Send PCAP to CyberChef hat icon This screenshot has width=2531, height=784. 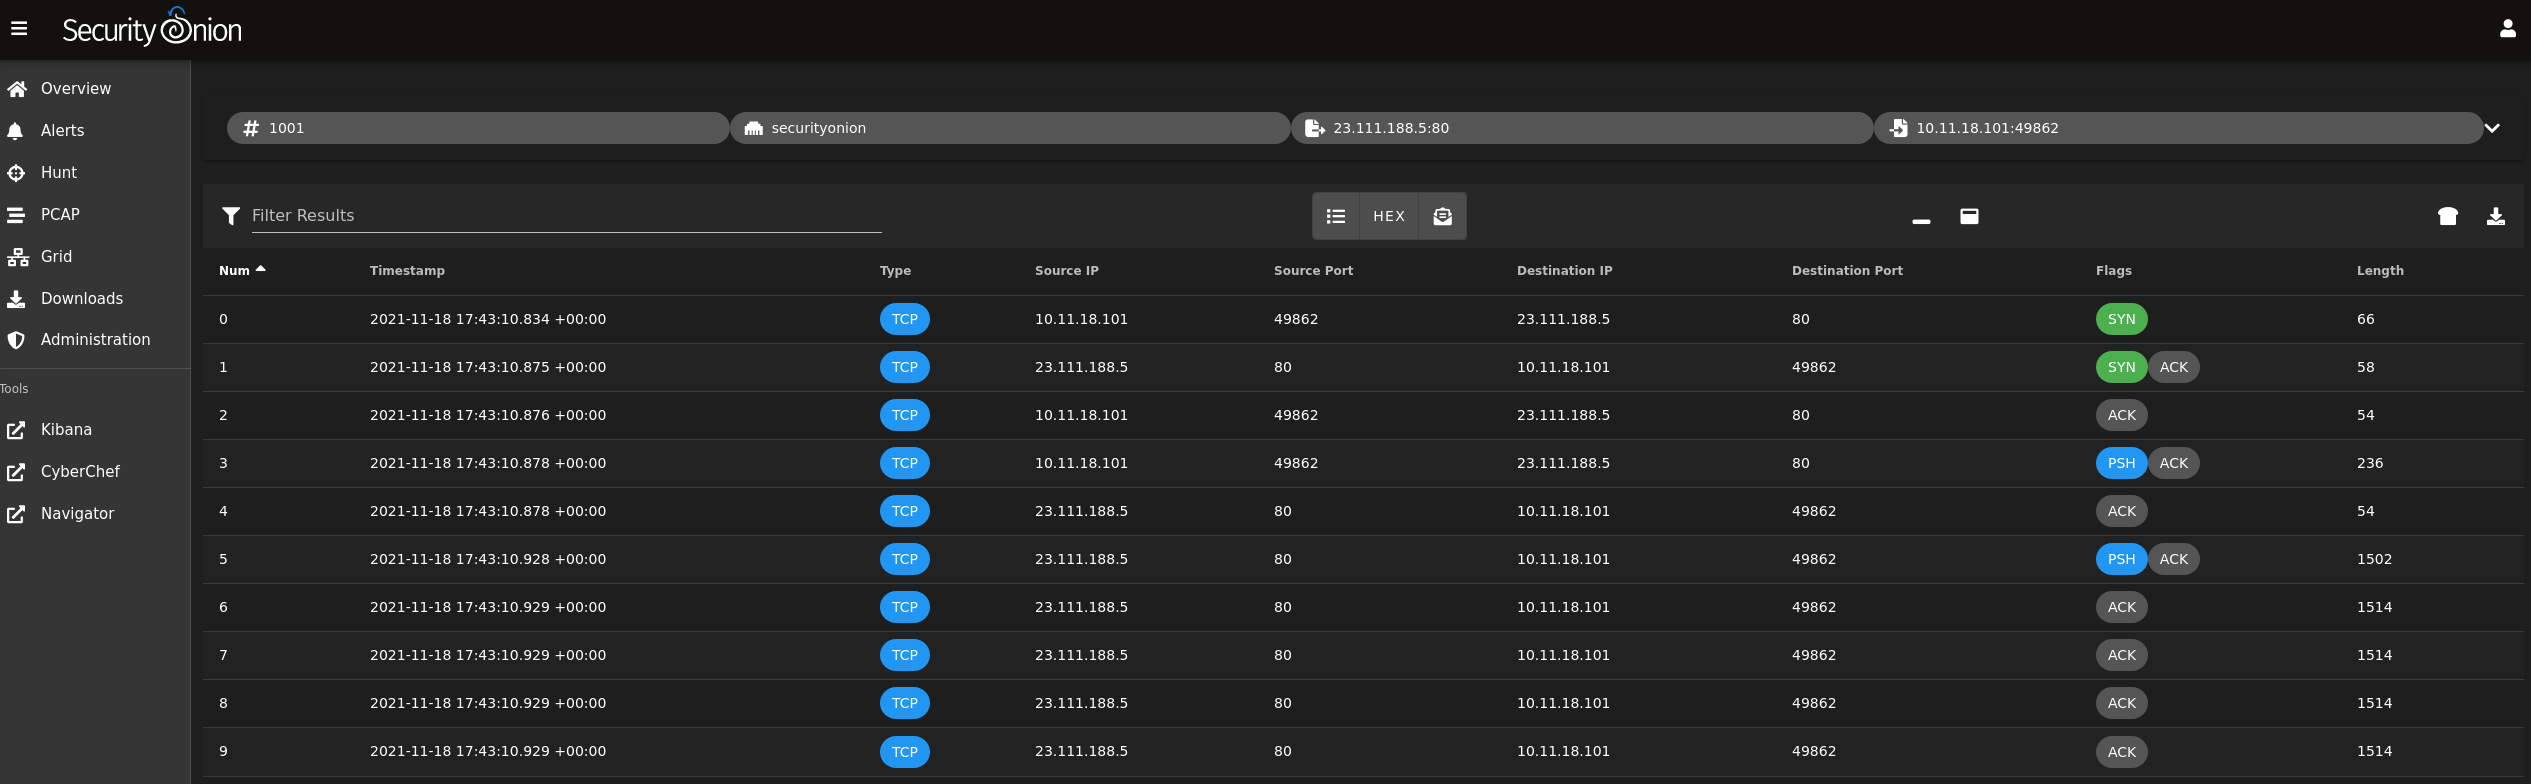2448,216
